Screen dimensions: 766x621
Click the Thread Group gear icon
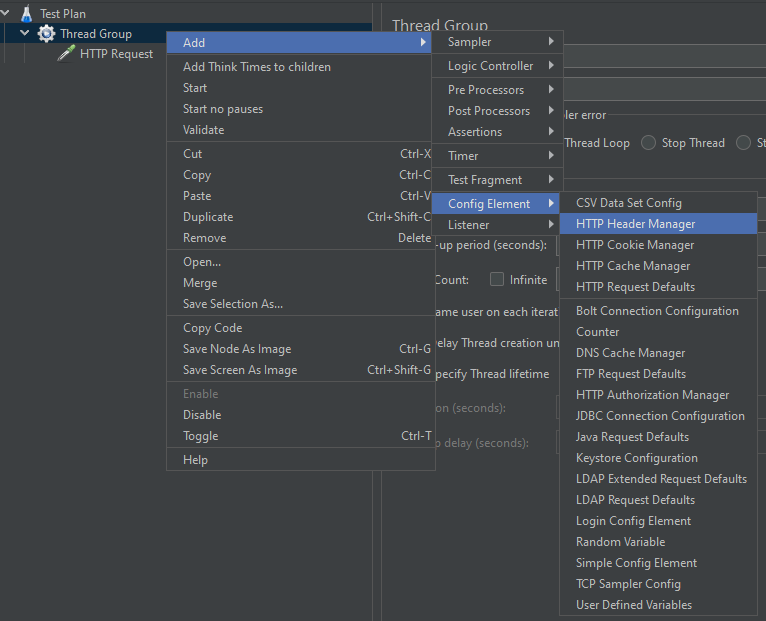(x=46, y=34)
